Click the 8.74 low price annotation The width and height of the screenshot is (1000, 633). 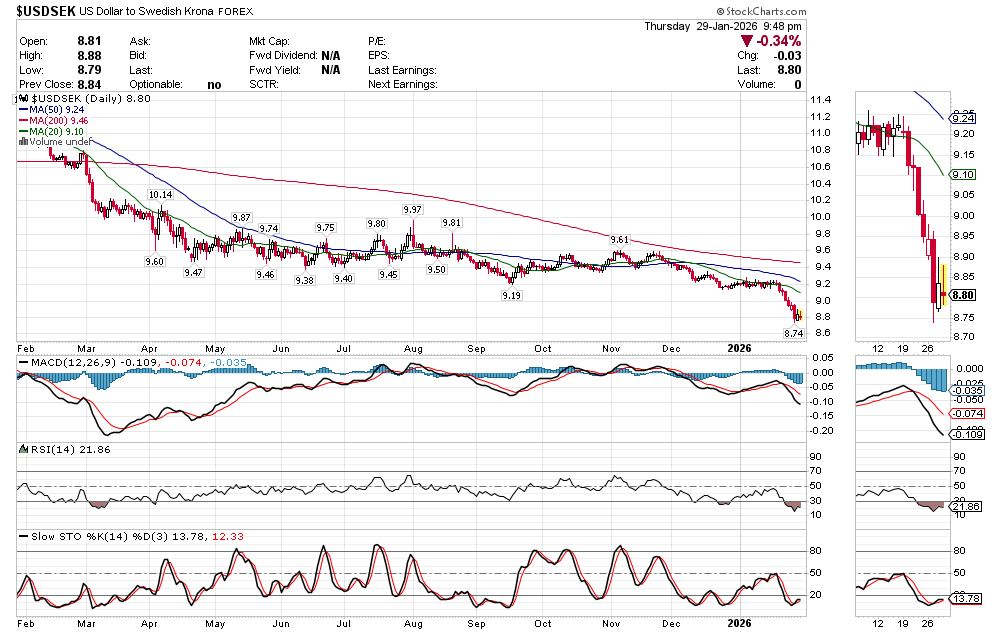click(x=793, y=332)
